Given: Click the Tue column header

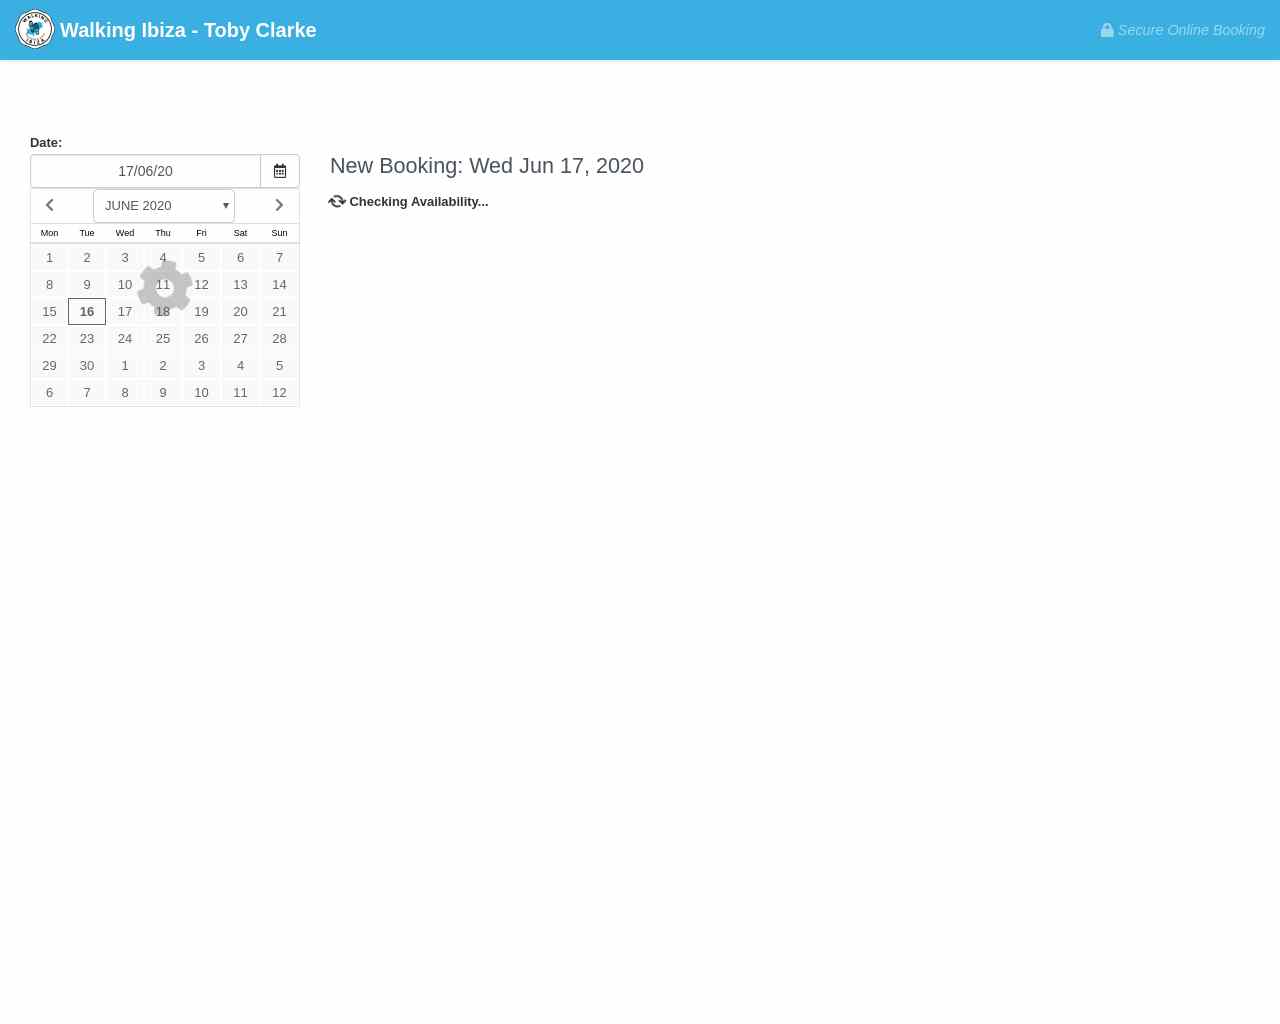Looking at the screenshot, I should point(87,233).
